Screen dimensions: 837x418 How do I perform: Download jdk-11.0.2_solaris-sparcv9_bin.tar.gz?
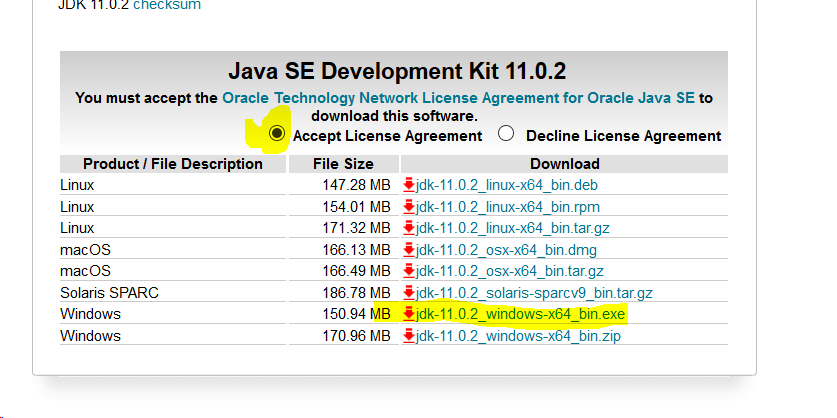tap(534, 293)
